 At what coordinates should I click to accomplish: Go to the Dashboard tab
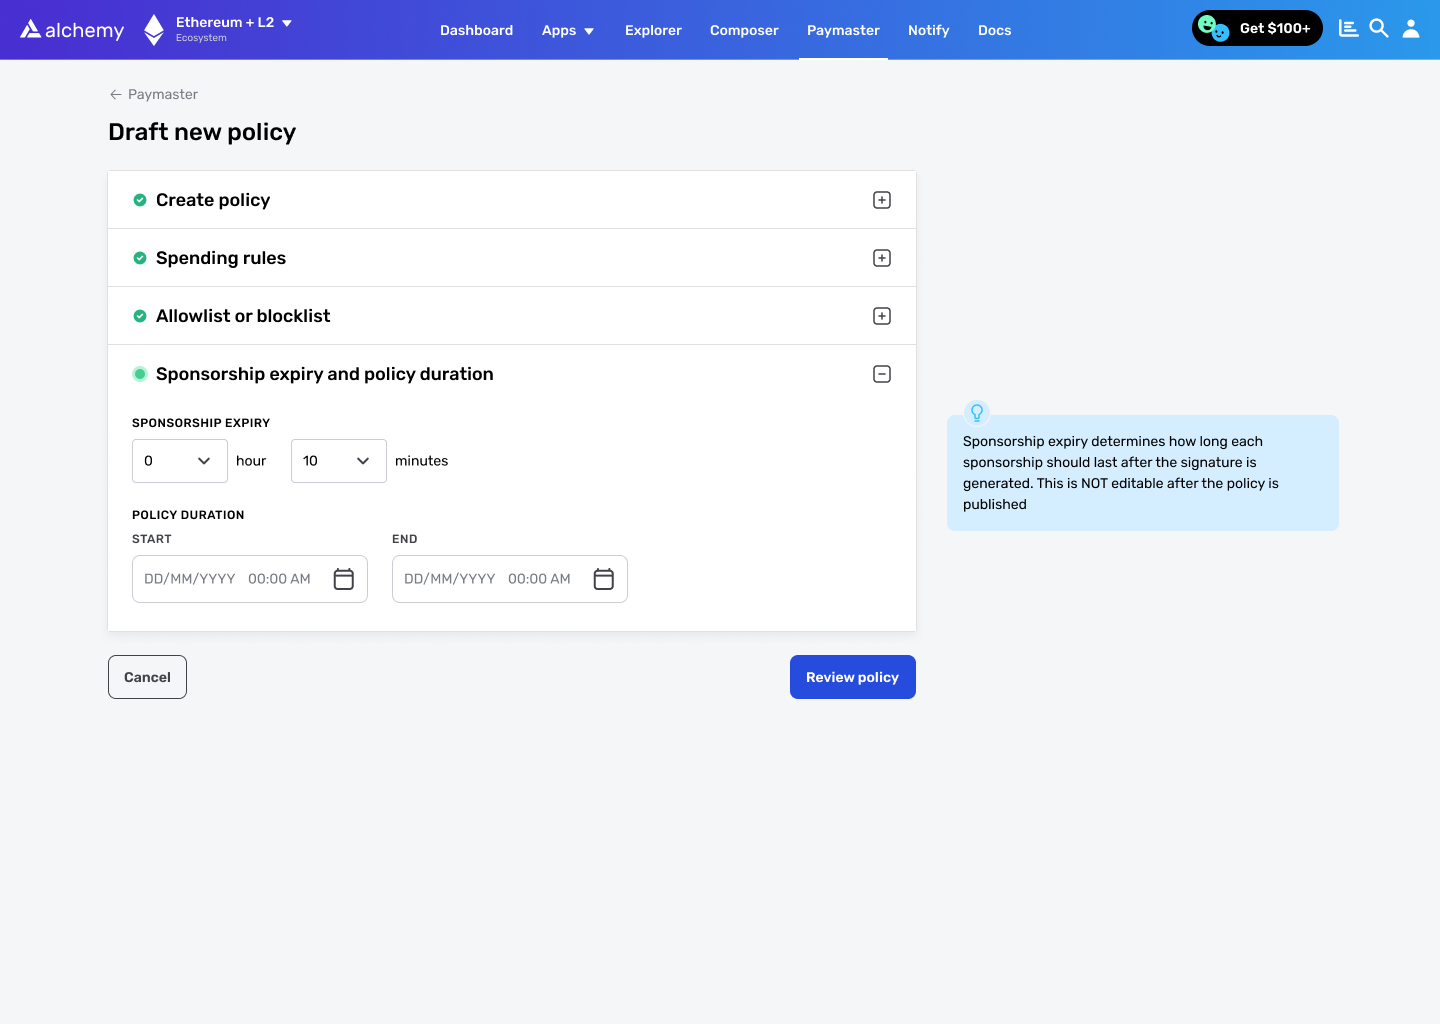pos(476,30)
